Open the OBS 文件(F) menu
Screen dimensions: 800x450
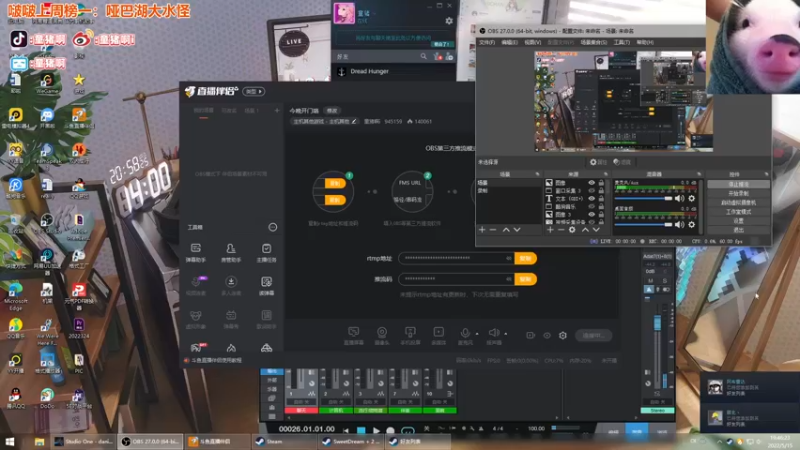coord(487,42)
